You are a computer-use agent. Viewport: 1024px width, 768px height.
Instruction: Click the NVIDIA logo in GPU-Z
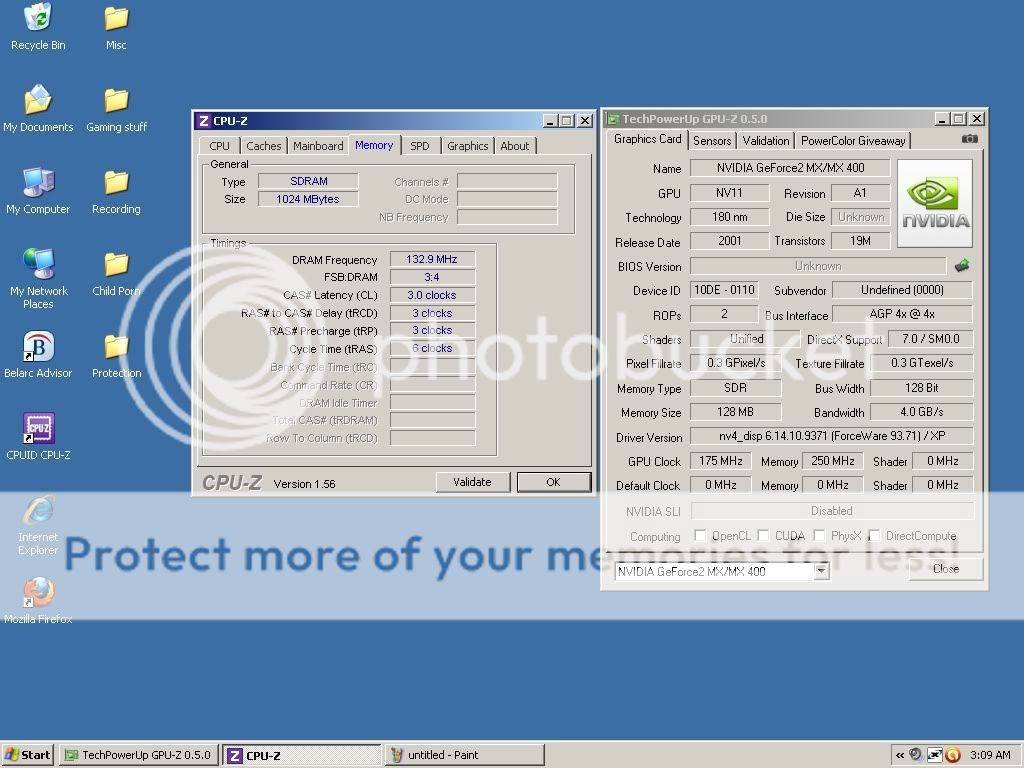[935, 196]
